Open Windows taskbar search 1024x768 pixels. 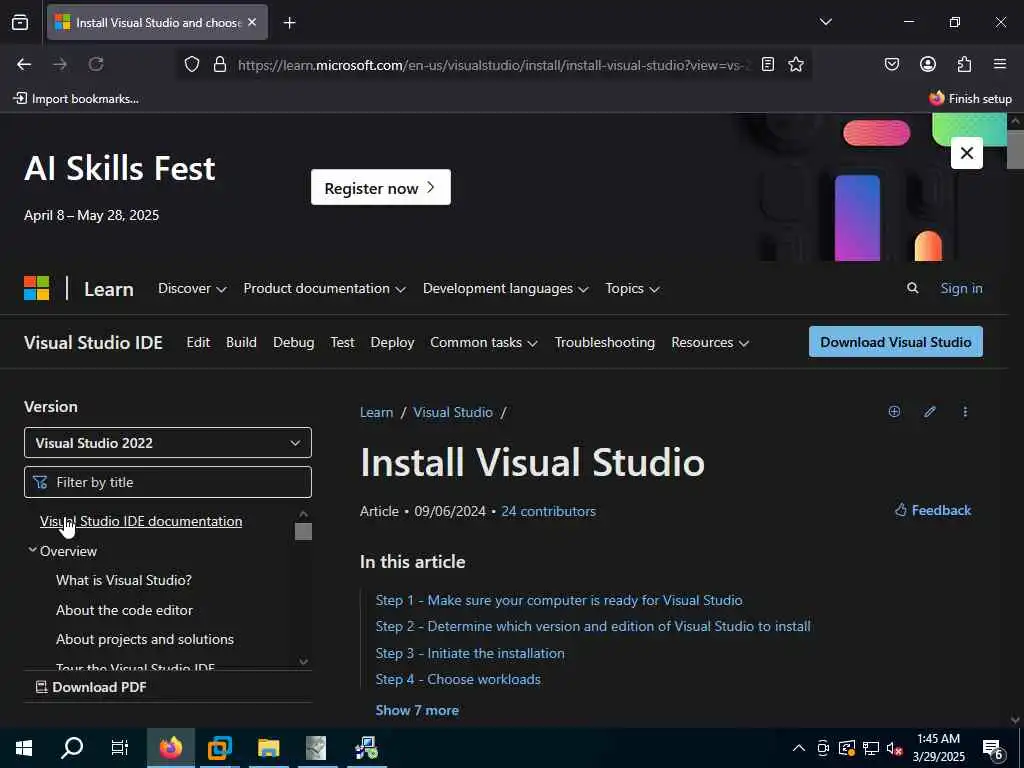pyautogui.click(x=72, y=748)
